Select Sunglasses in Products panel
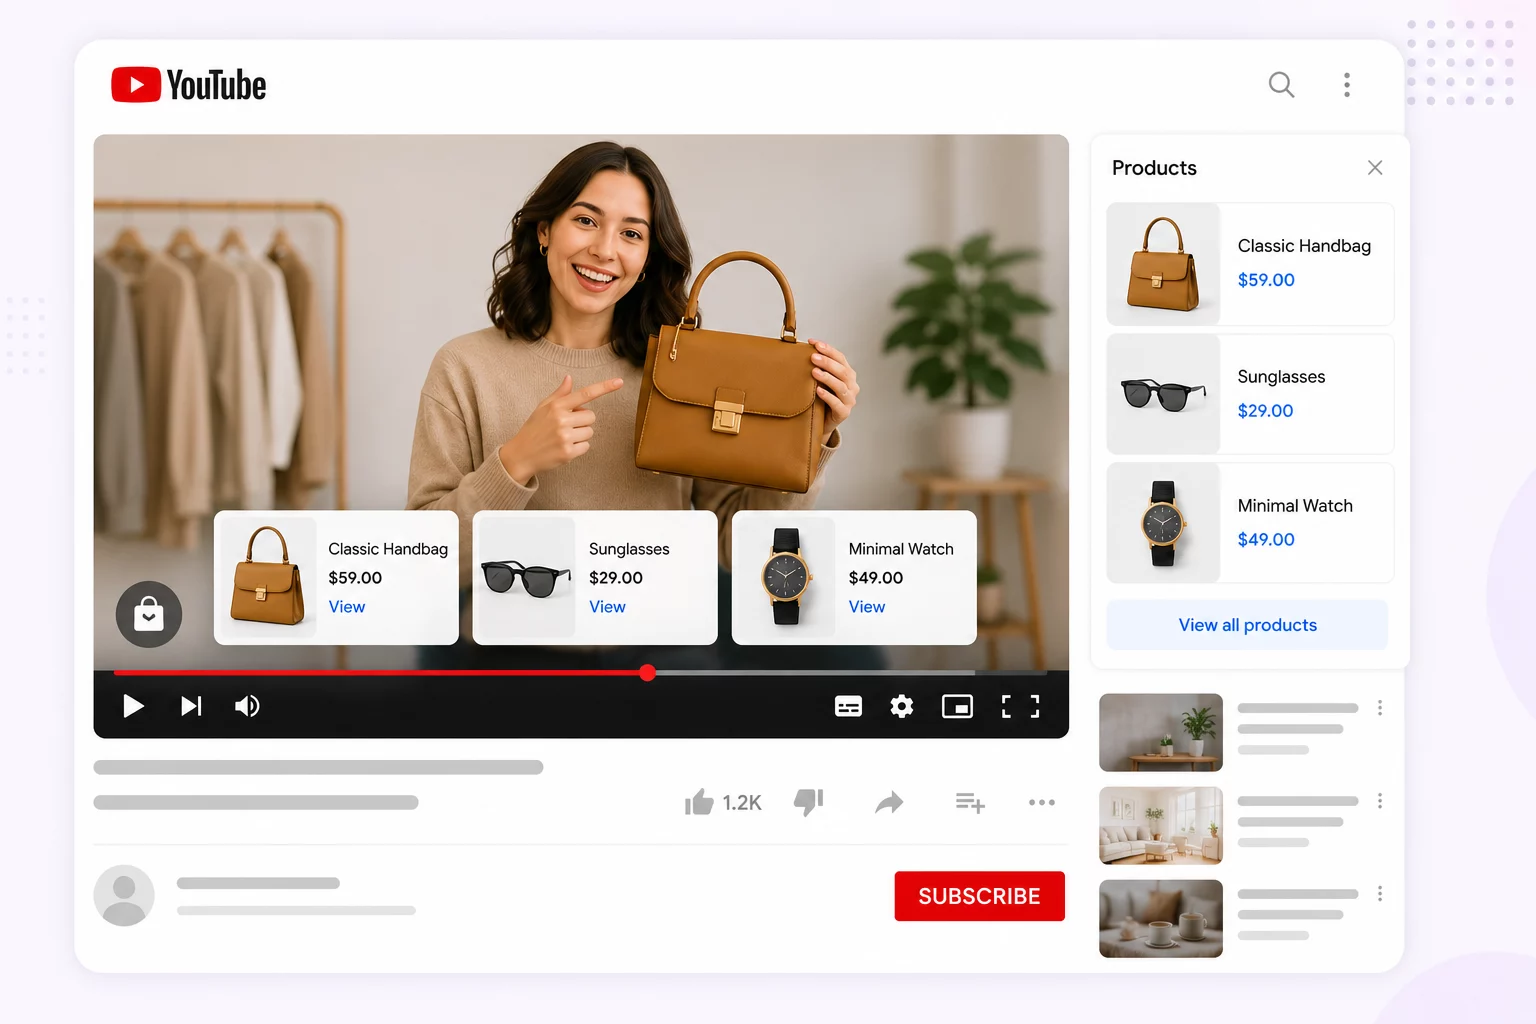The height and width of the screenshot is (1024, 1536). (x=1250, y=394)
